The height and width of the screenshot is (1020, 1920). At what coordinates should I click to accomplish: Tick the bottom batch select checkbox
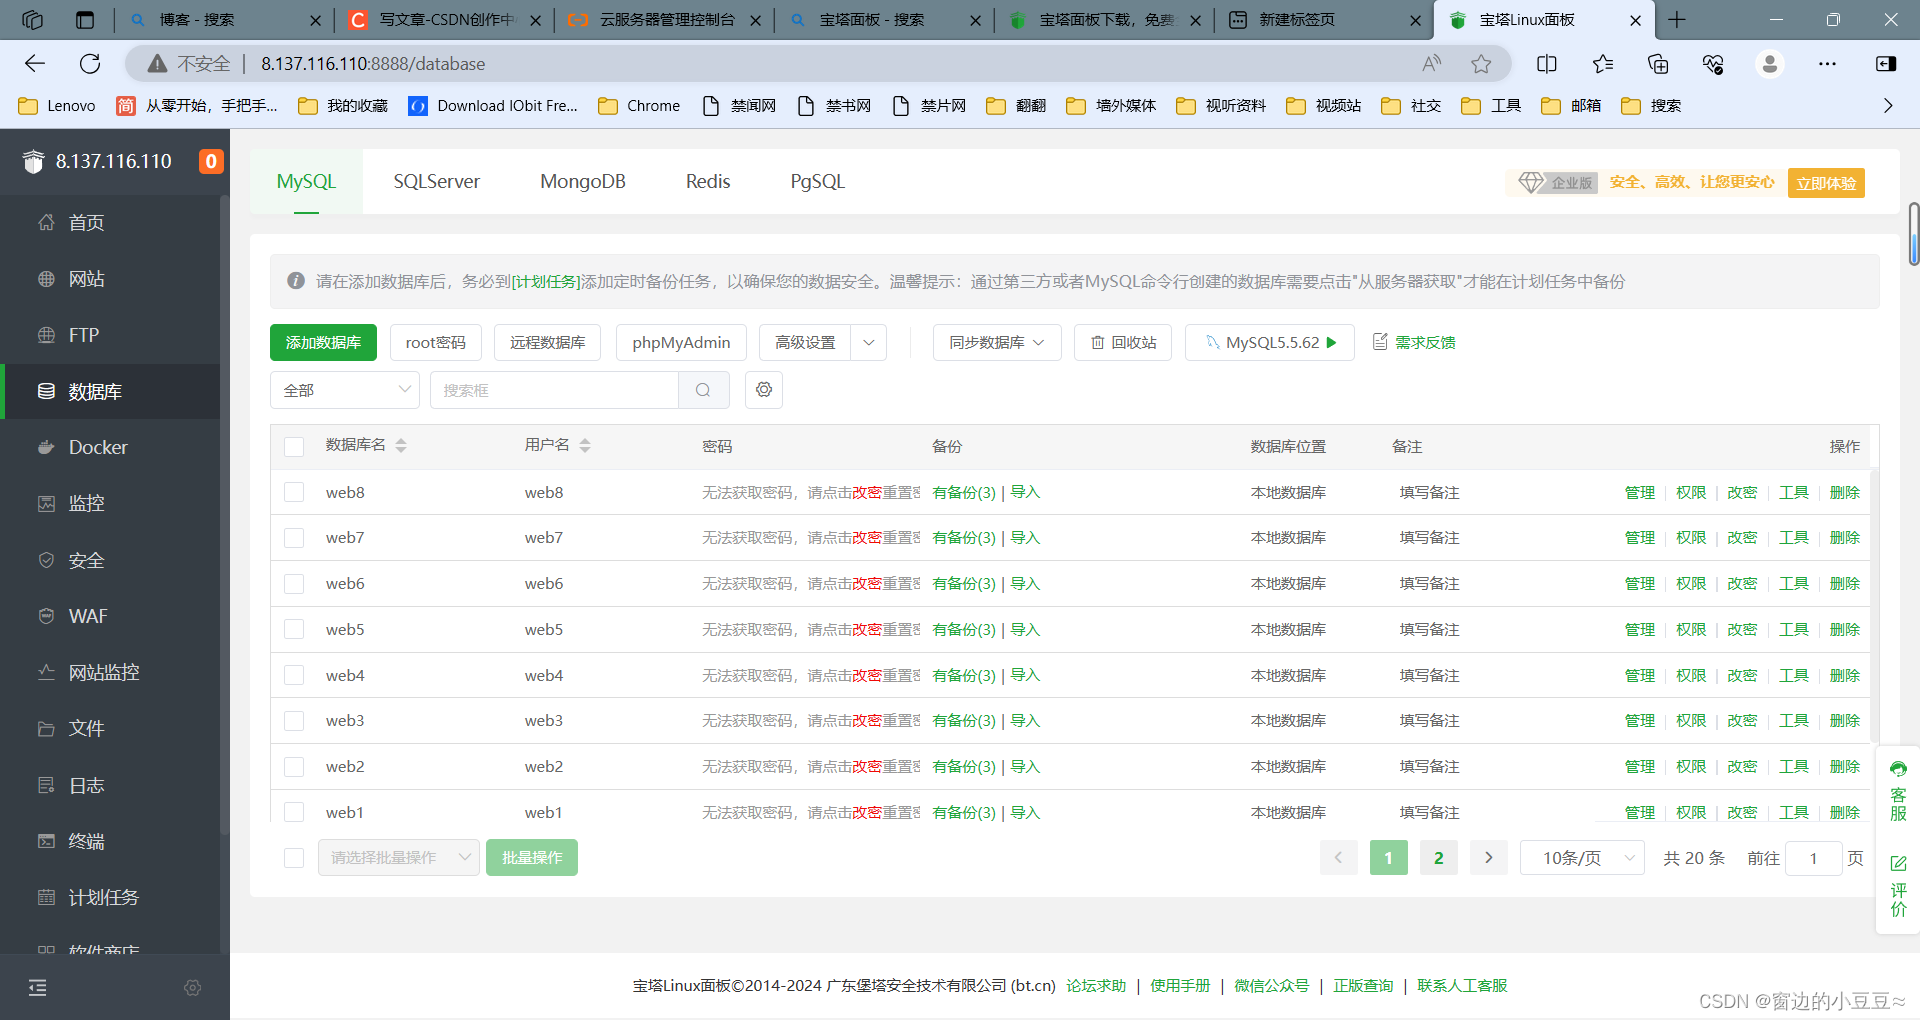point(294,858)
